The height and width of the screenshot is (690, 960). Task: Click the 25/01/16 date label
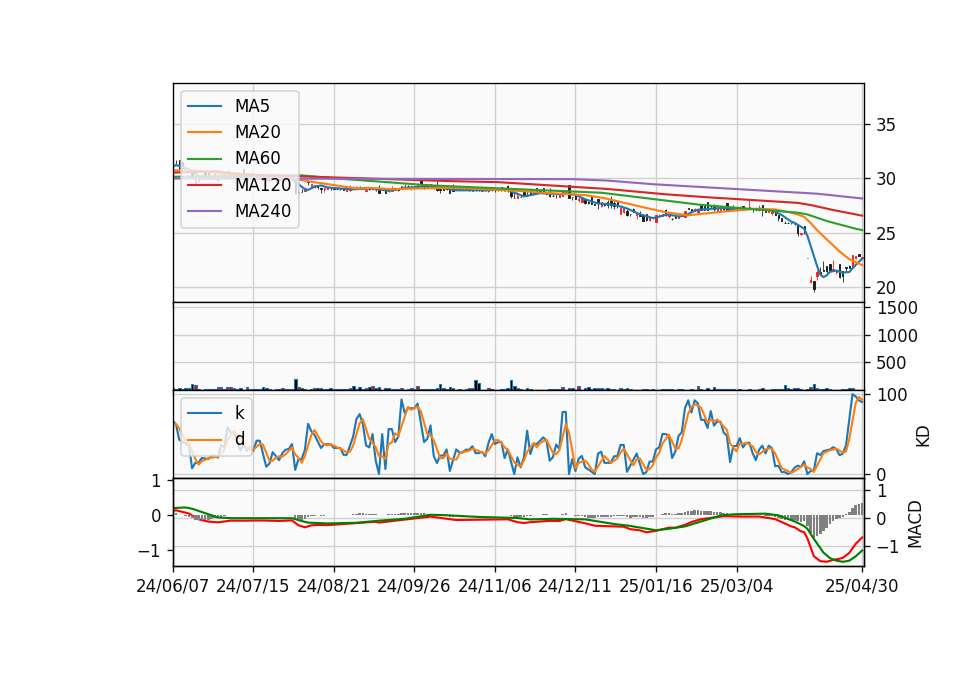coord(656,586)
